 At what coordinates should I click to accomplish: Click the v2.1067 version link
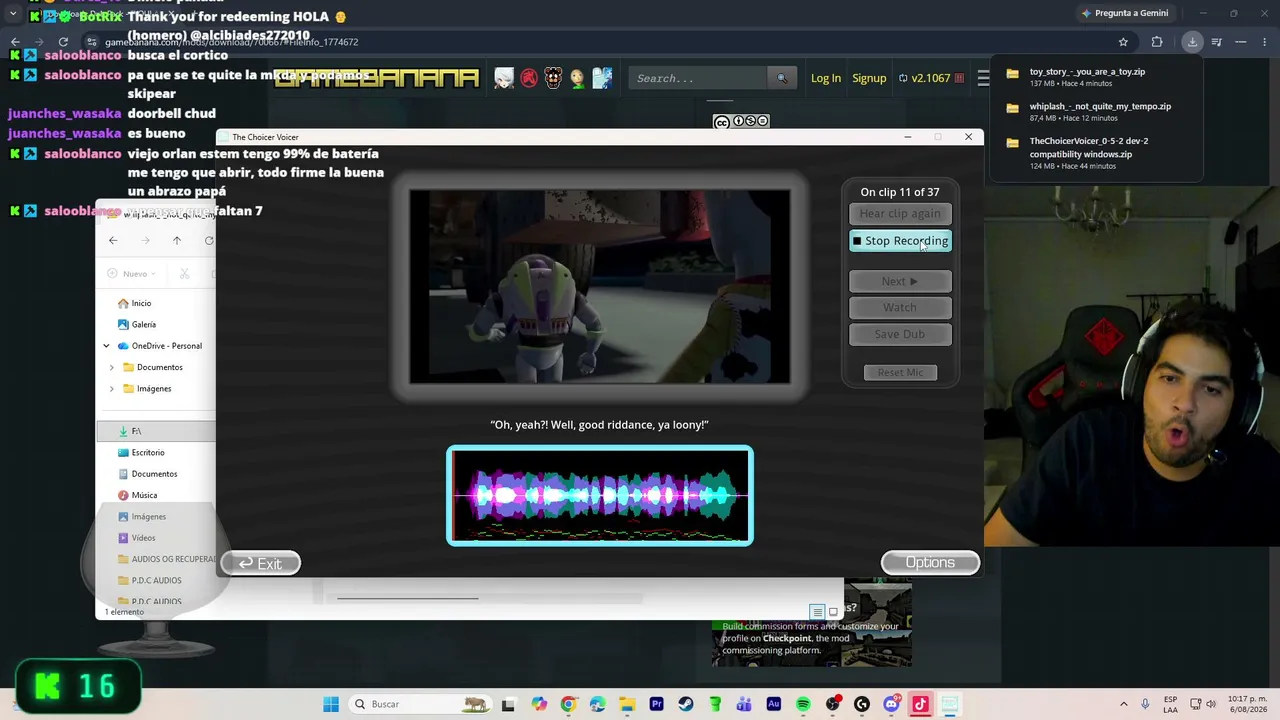[x=931, y=78]
